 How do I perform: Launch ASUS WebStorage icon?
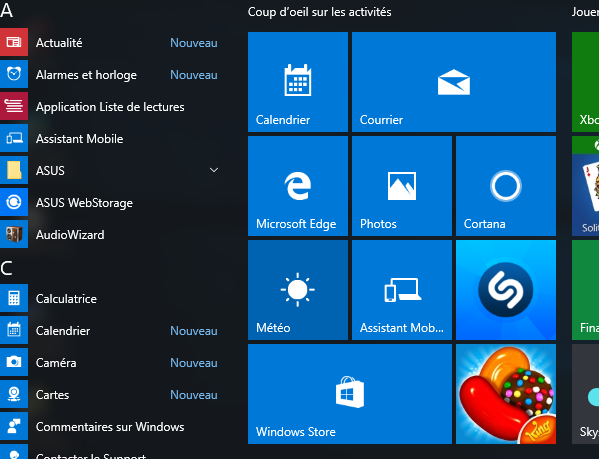(x=14, y=202)
